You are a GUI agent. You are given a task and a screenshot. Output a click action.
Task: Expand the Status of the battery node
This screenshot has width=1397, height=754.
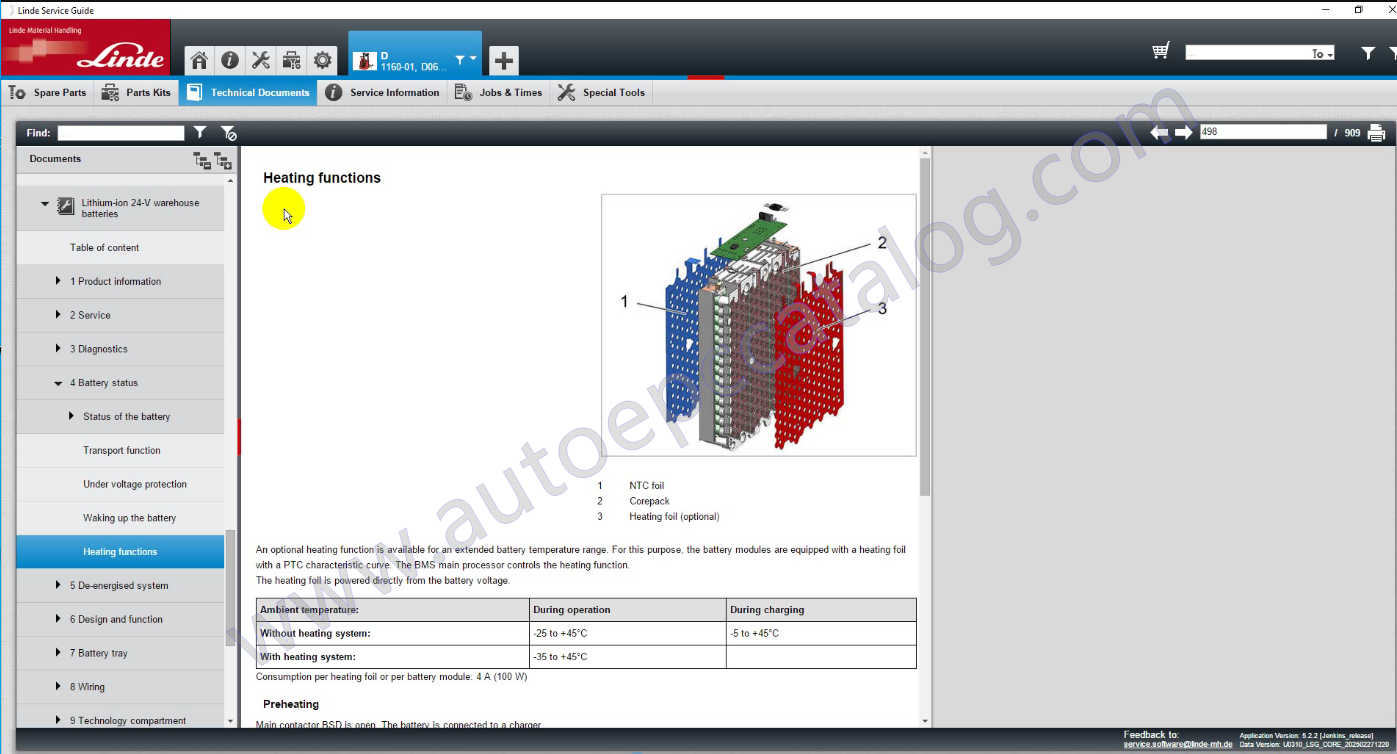pyautogui.click(x=72, y=417)
